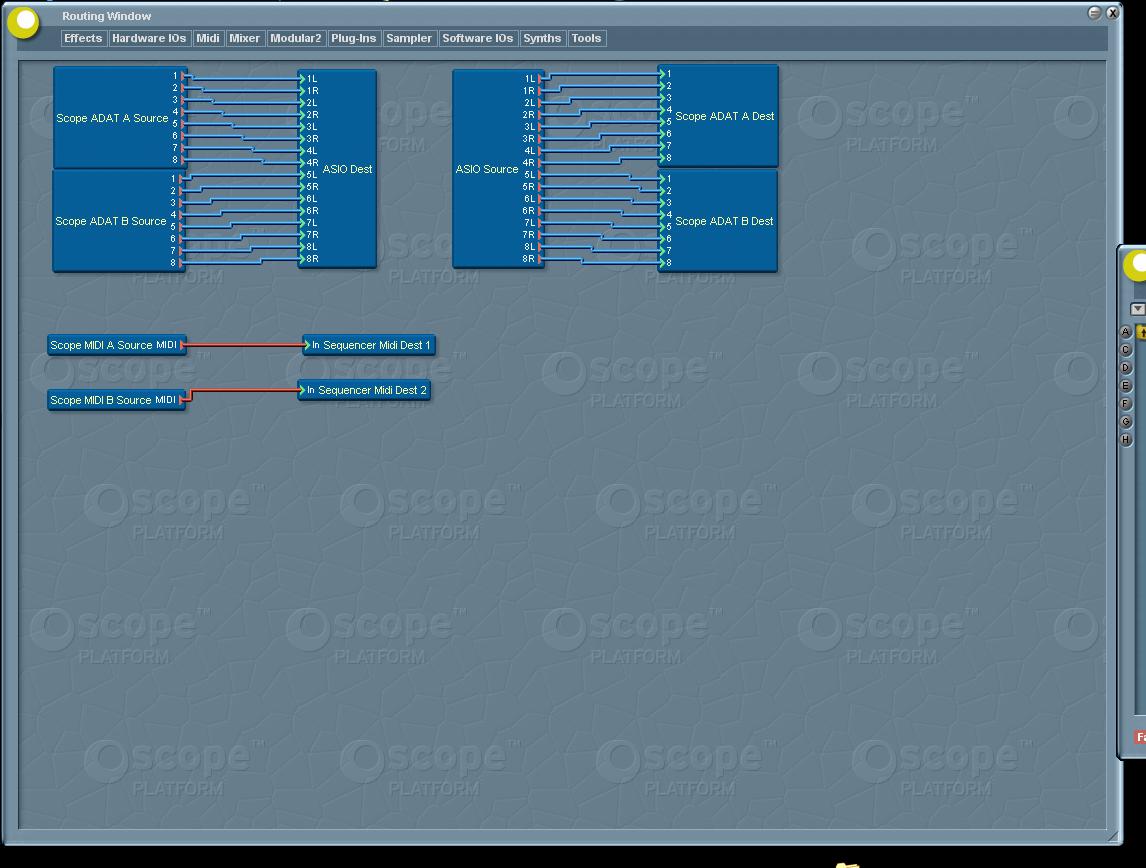Open the Hardware IOs menu

pos(149,38)
